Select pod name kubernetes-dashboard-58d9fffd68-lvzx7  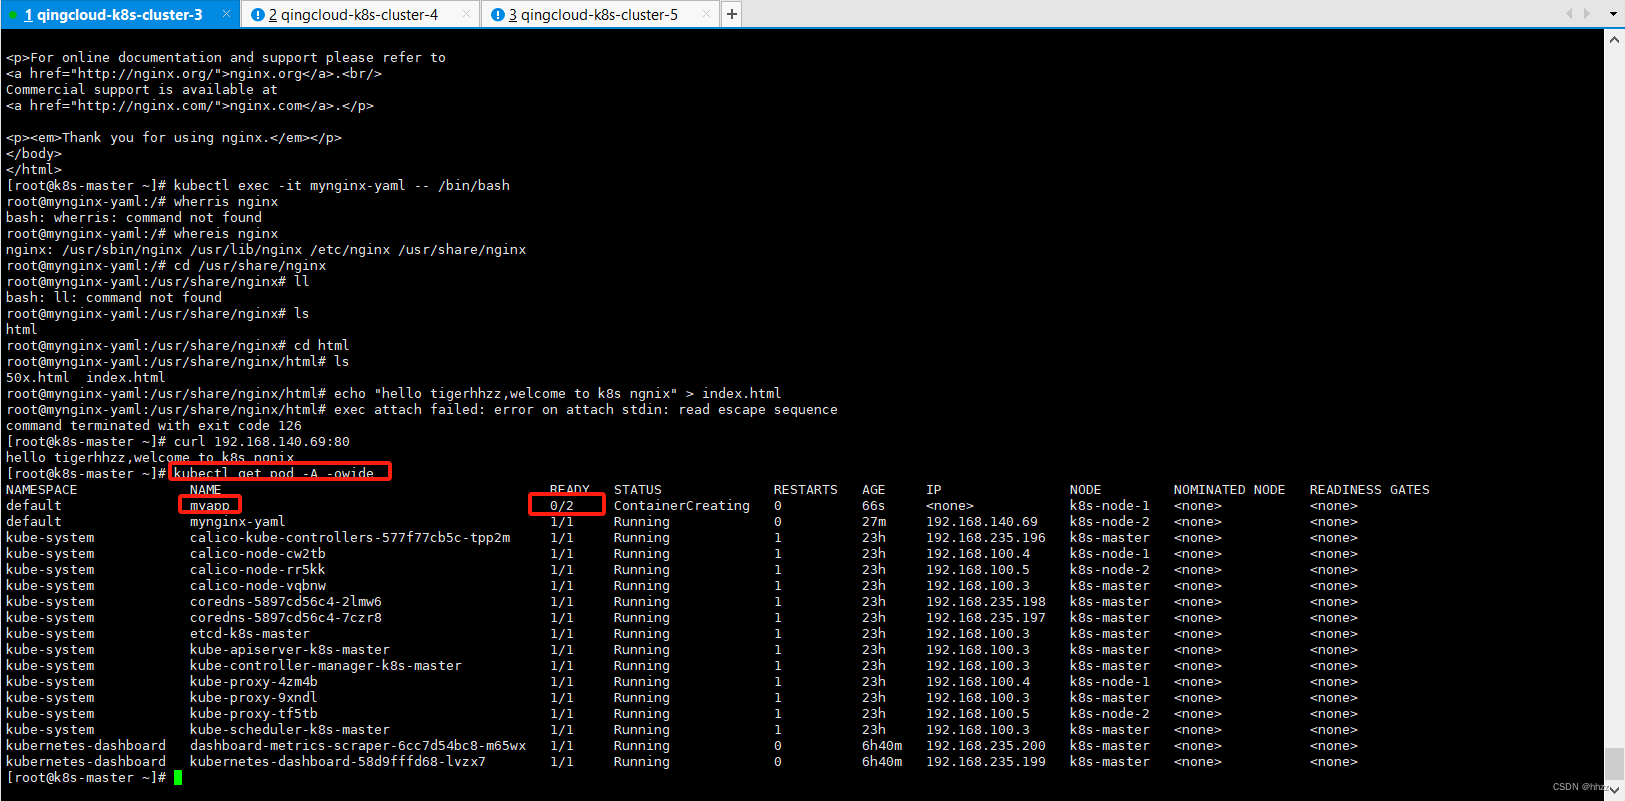[338, 761]
